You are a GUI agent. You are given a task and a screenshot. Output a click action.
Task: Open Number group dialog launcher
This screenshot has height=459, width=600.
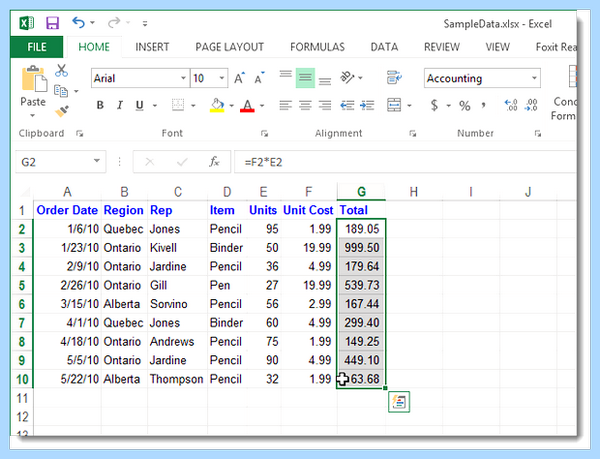pyautogui.click(x=538, y=133)
